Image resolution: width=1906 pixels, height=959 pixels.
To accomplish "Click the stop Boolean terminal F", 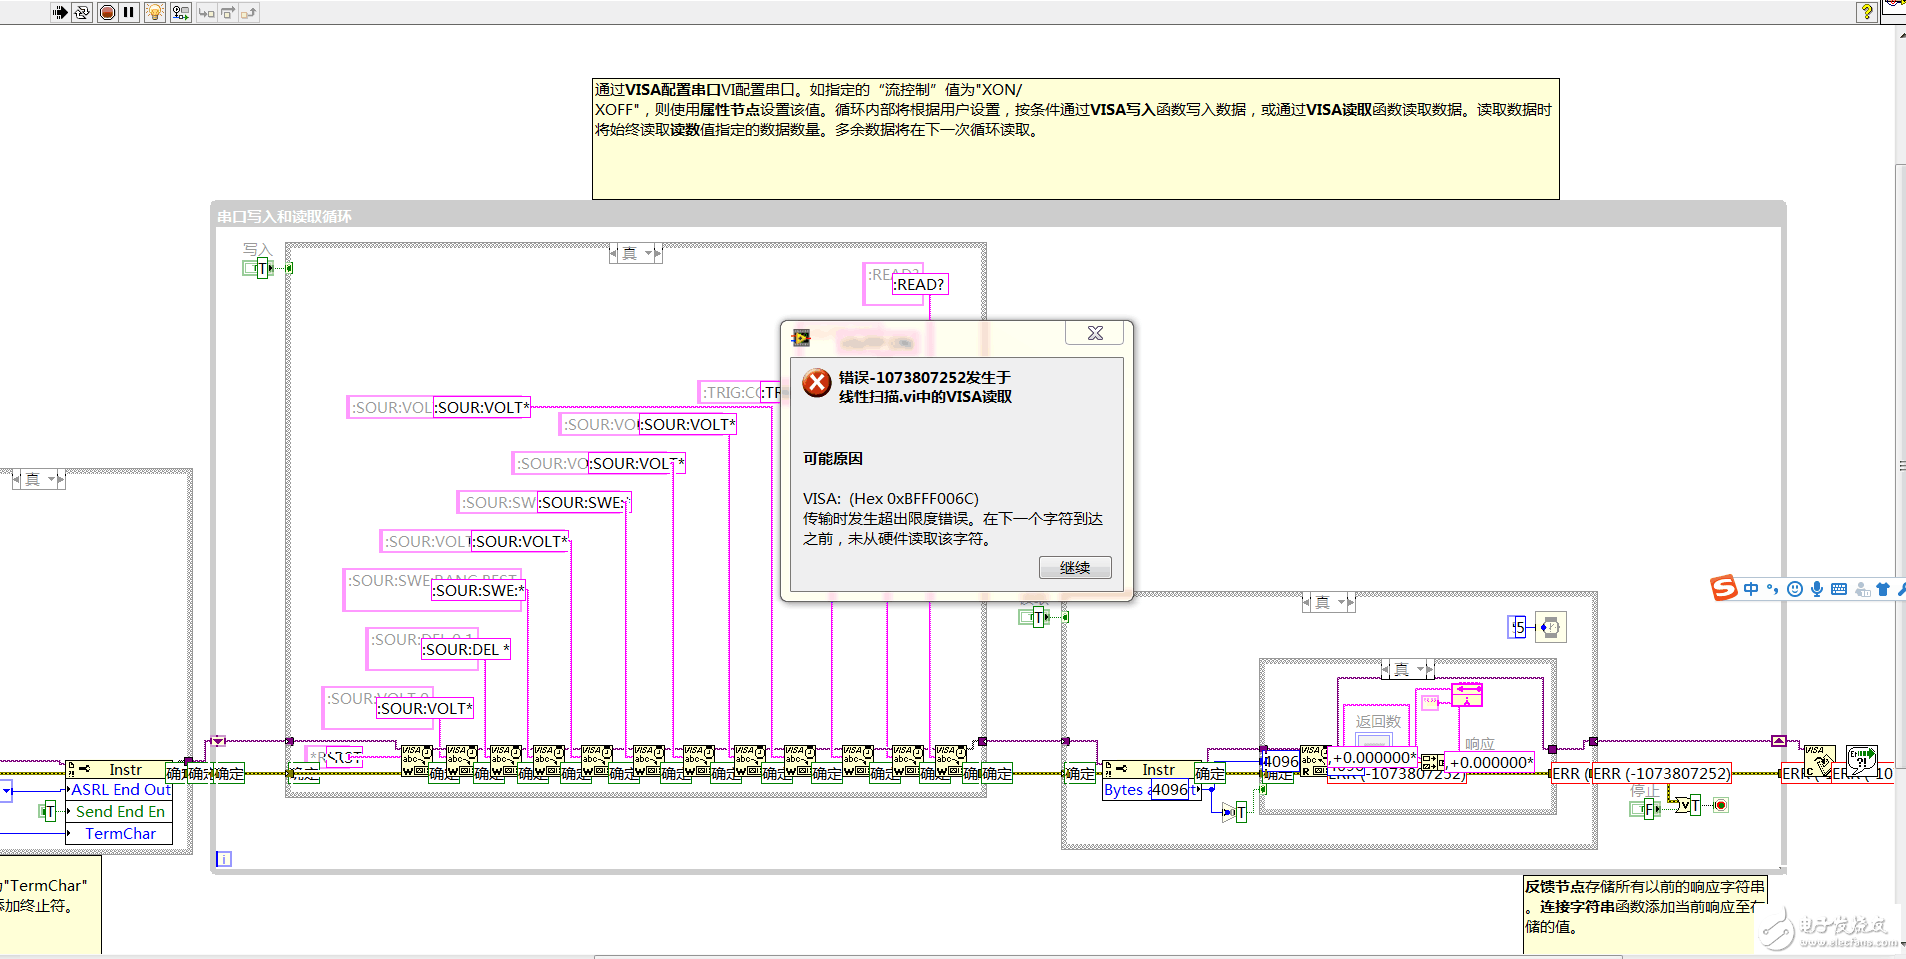I will pos(1646,809).
